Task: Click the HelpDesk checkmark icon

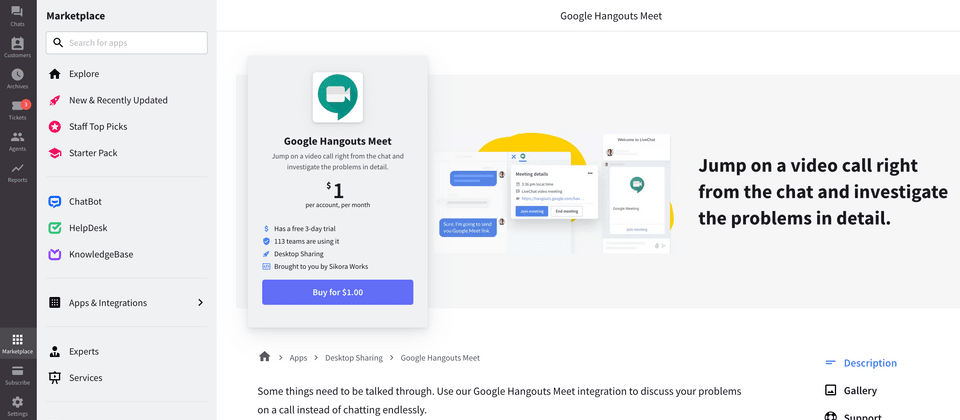Action: (x=55, y=228)
